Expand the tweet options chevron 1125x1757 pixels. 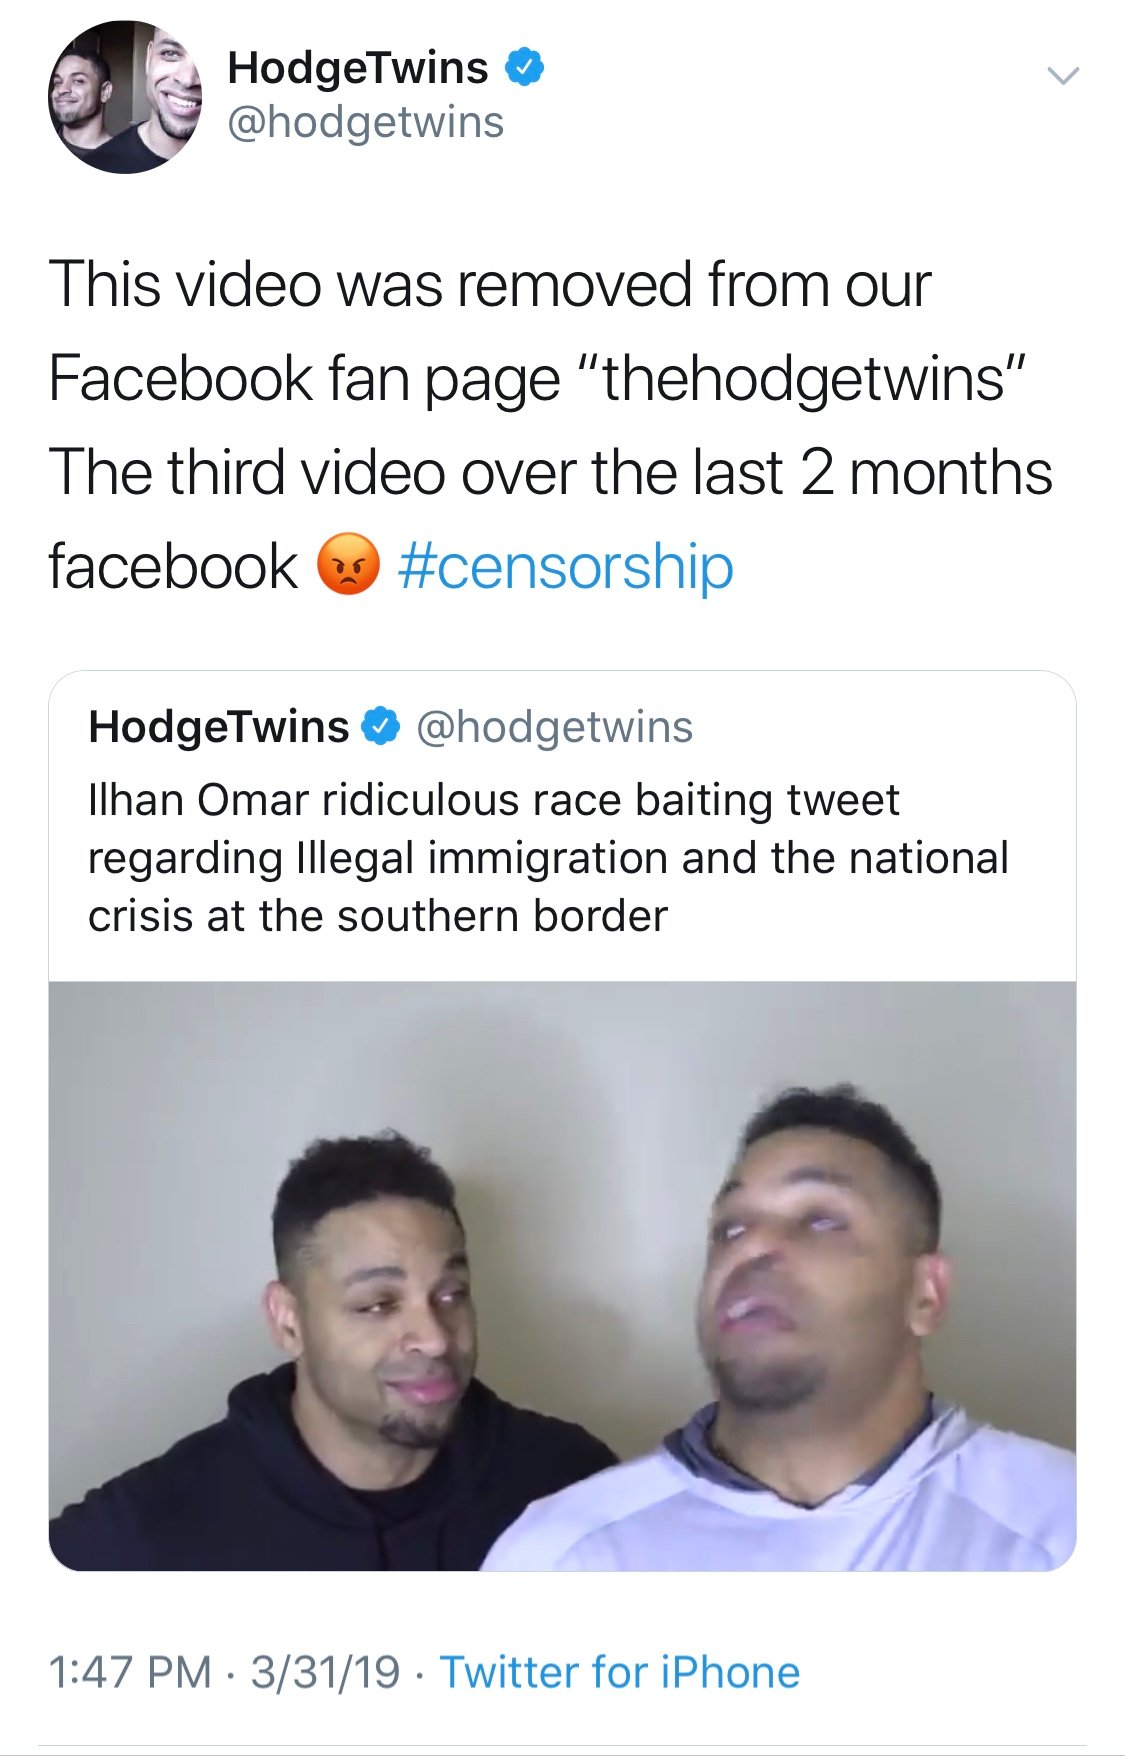tap(1062, 75)
